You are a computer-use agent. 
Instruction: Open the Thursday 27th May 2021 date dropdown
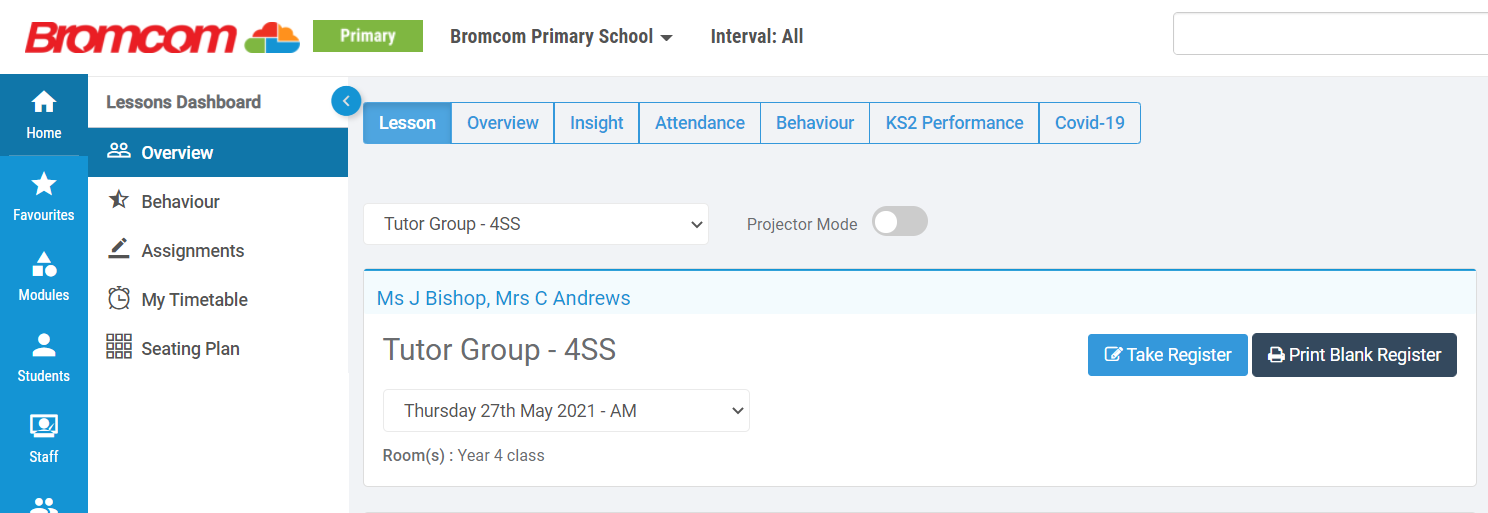[566, 410]
